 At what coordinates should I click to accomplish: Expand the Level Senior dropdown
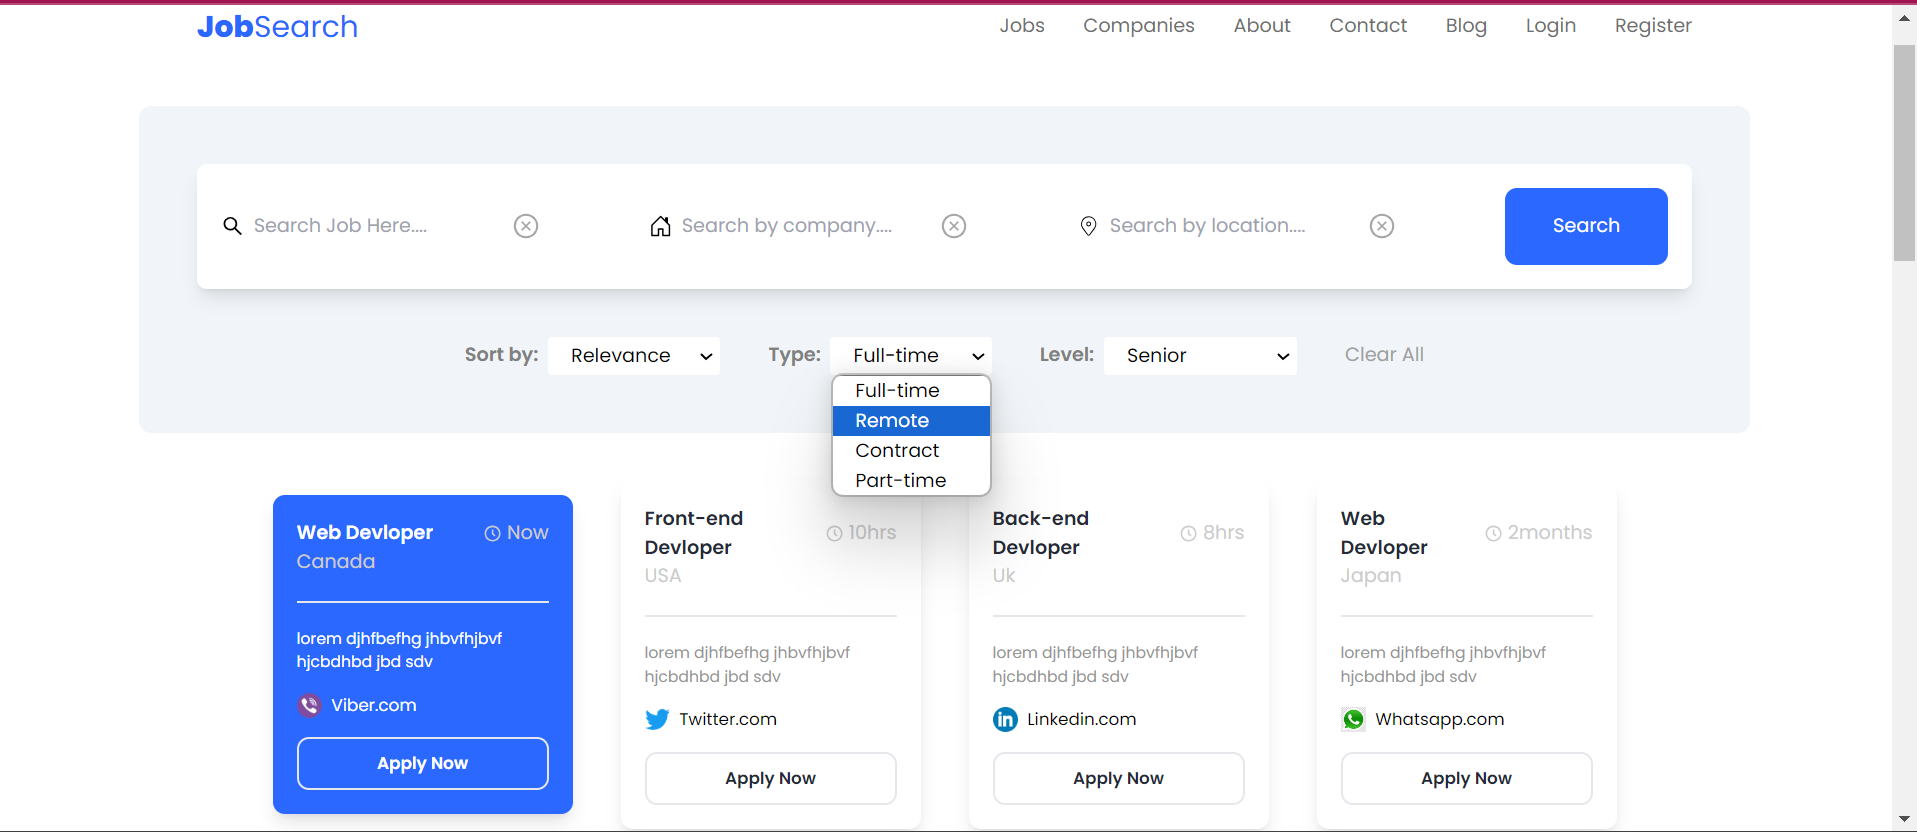point(1200,356)
